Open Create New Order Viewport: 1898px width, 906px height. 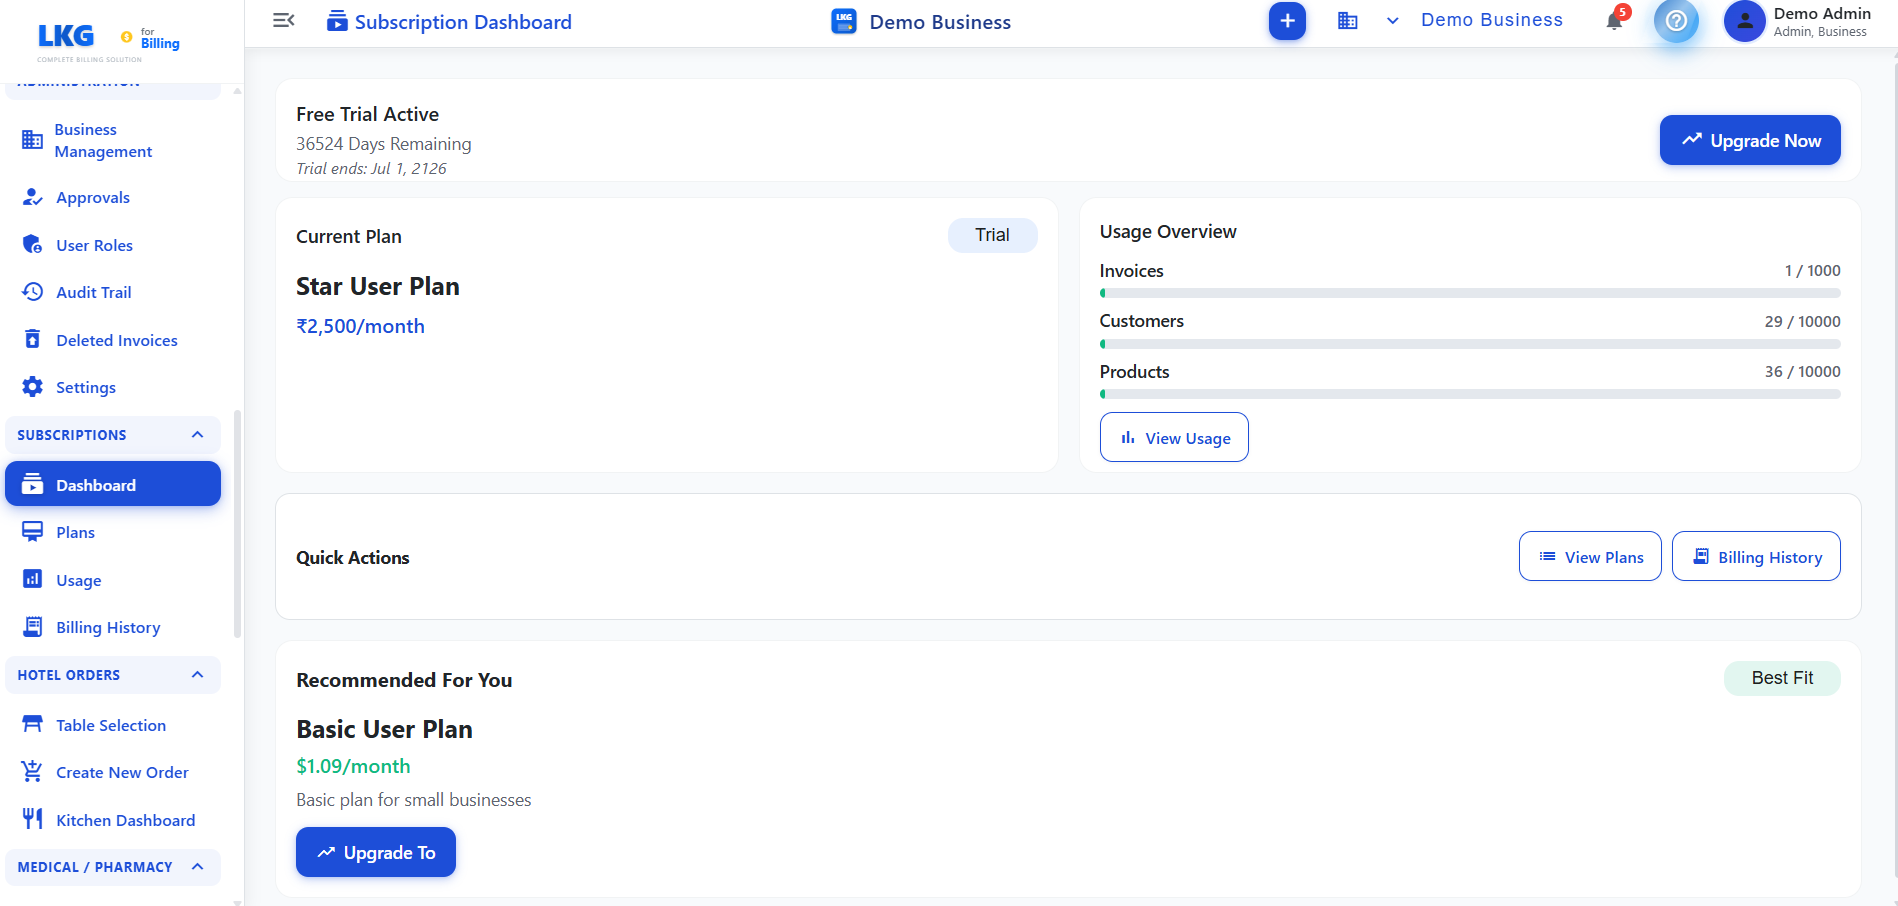pos(113,772)
